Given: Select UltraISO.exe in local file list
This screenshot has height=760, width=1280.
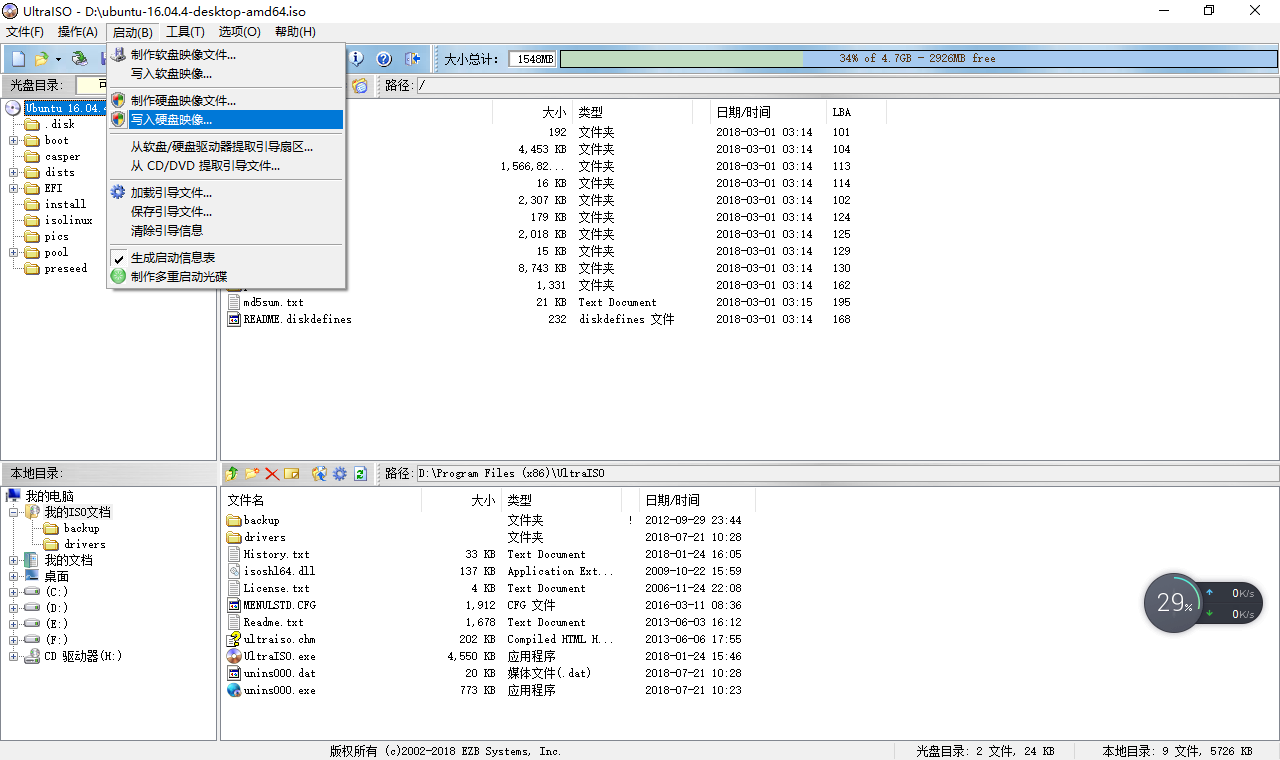Looking at the screenshot, I should tap(279, 657).
